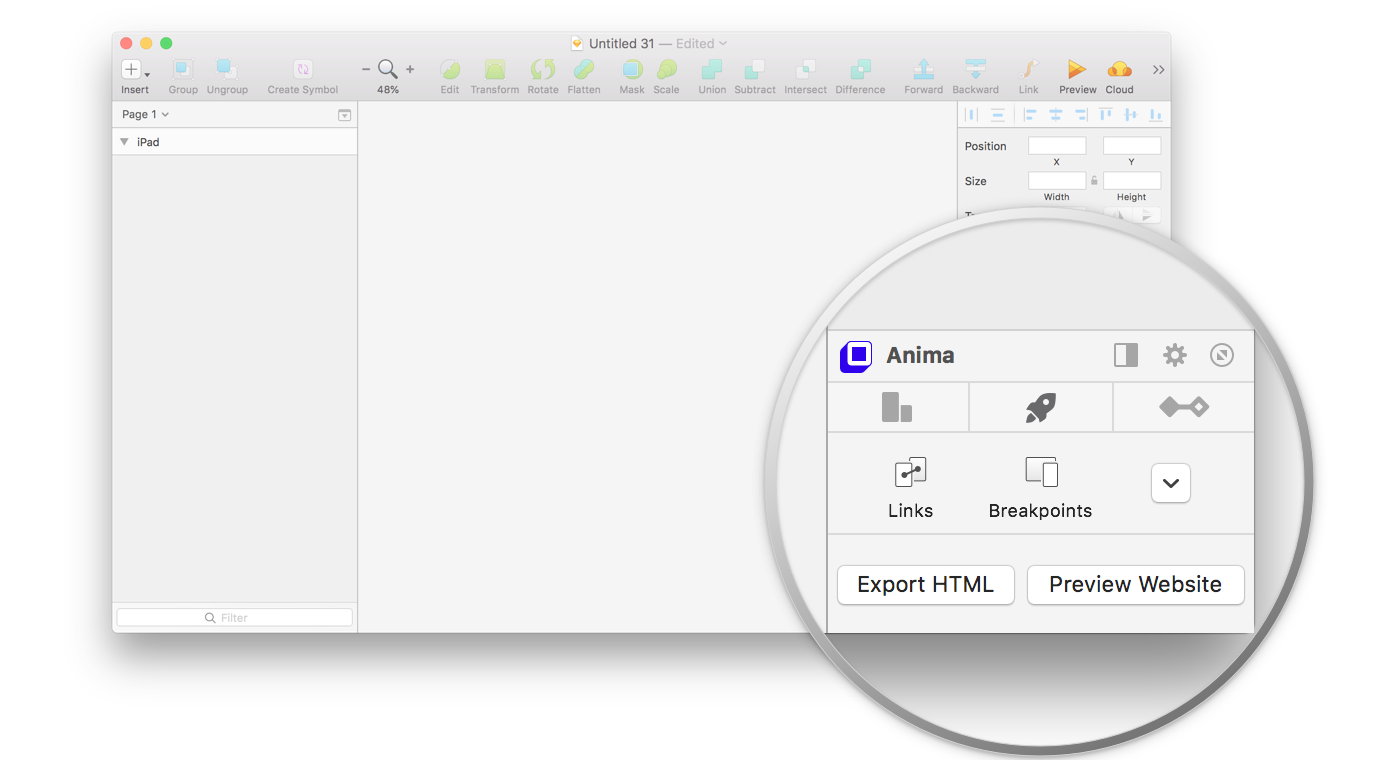
Task: Open the Edited title dropdown arrow
Action: [723, 43]
